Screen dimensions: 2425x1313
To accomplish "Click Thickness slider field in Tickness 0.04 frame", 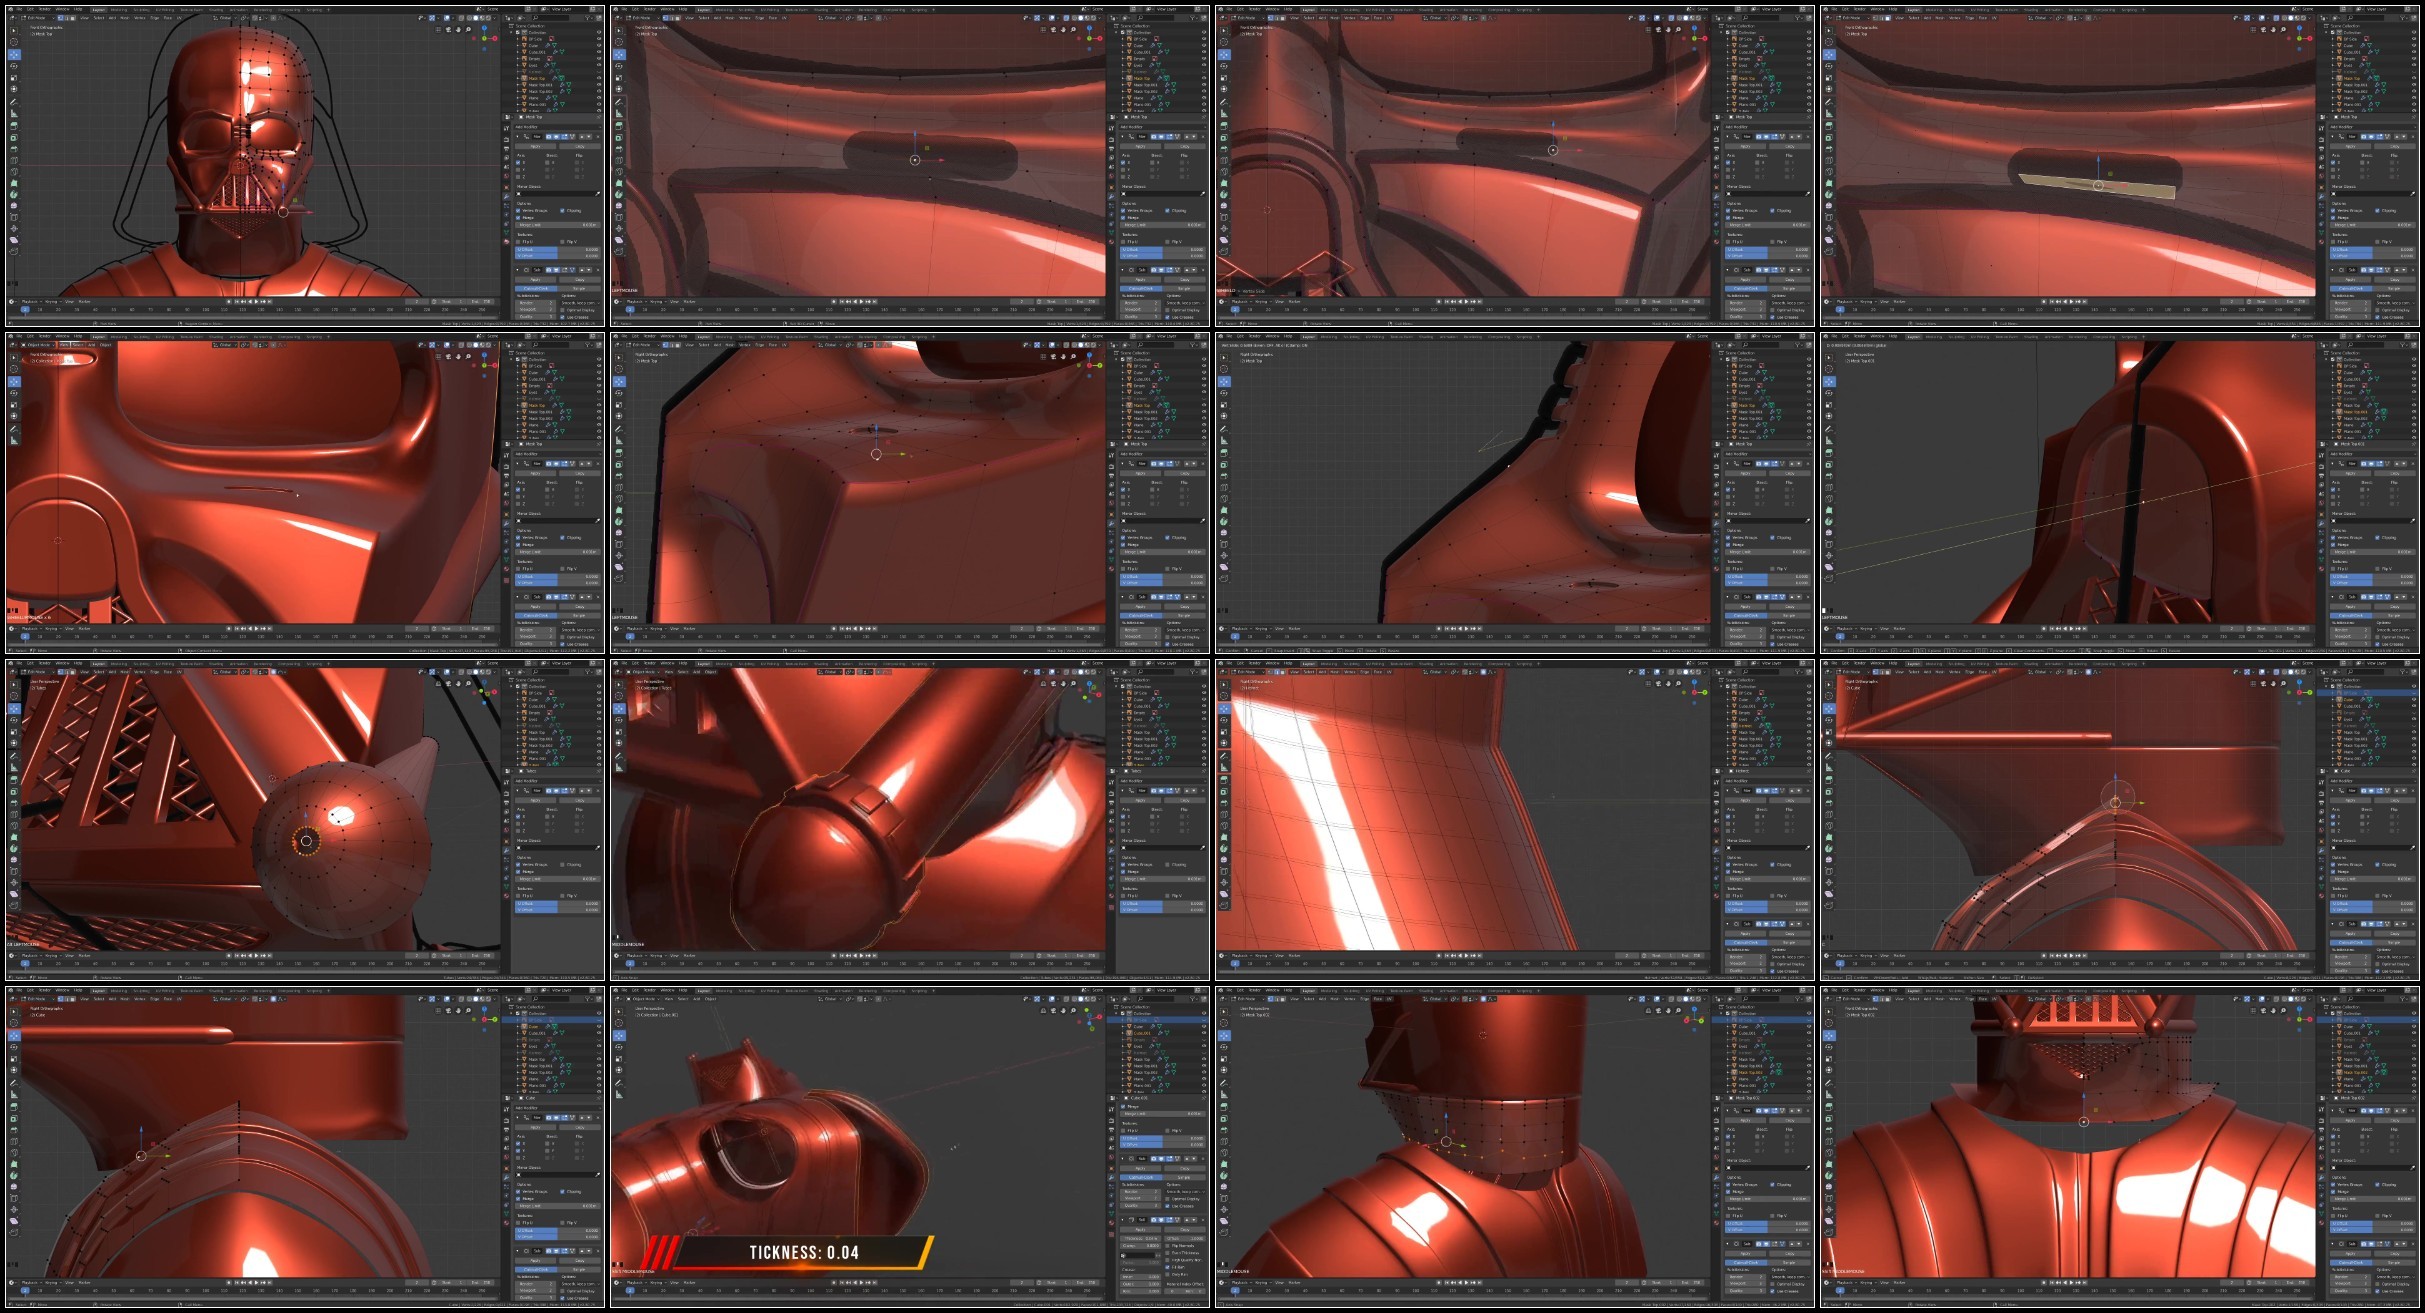I will tap(1140, 1238).
